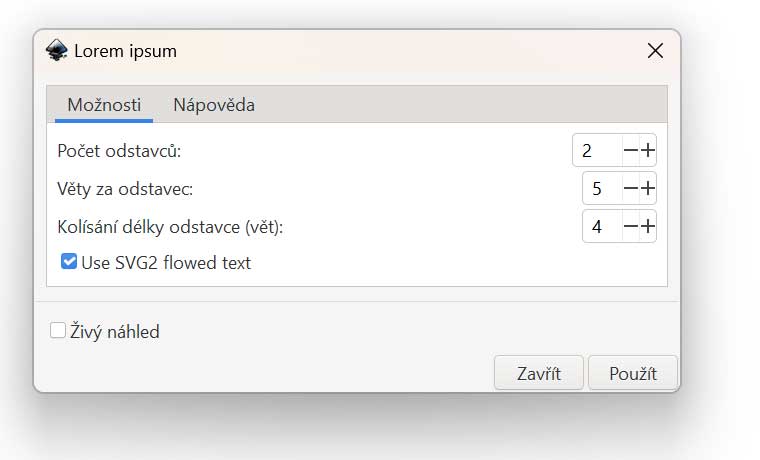Increase Kolísání délky odstavce value
Image resolution: width=760 pixels, height=460 pixels.
pyautogui.click(x=648, y=227)
